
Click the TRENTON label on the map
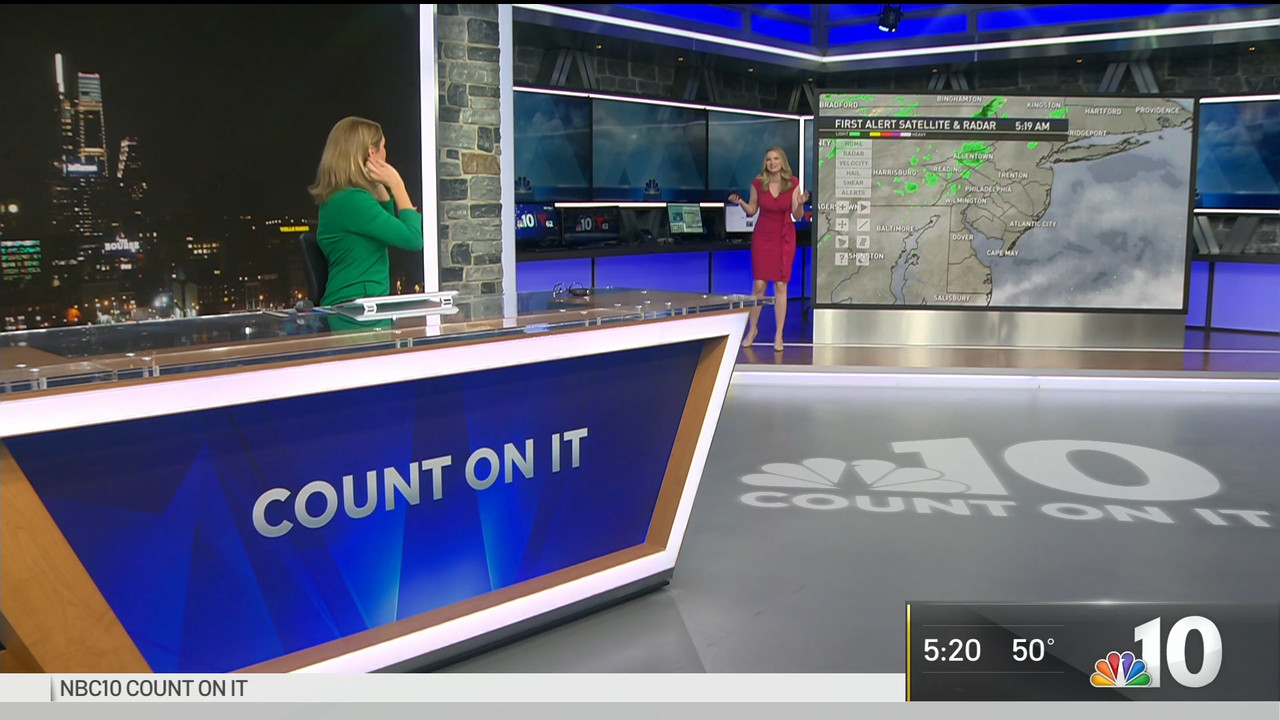pyautogui.click(x=1012, y=175)
